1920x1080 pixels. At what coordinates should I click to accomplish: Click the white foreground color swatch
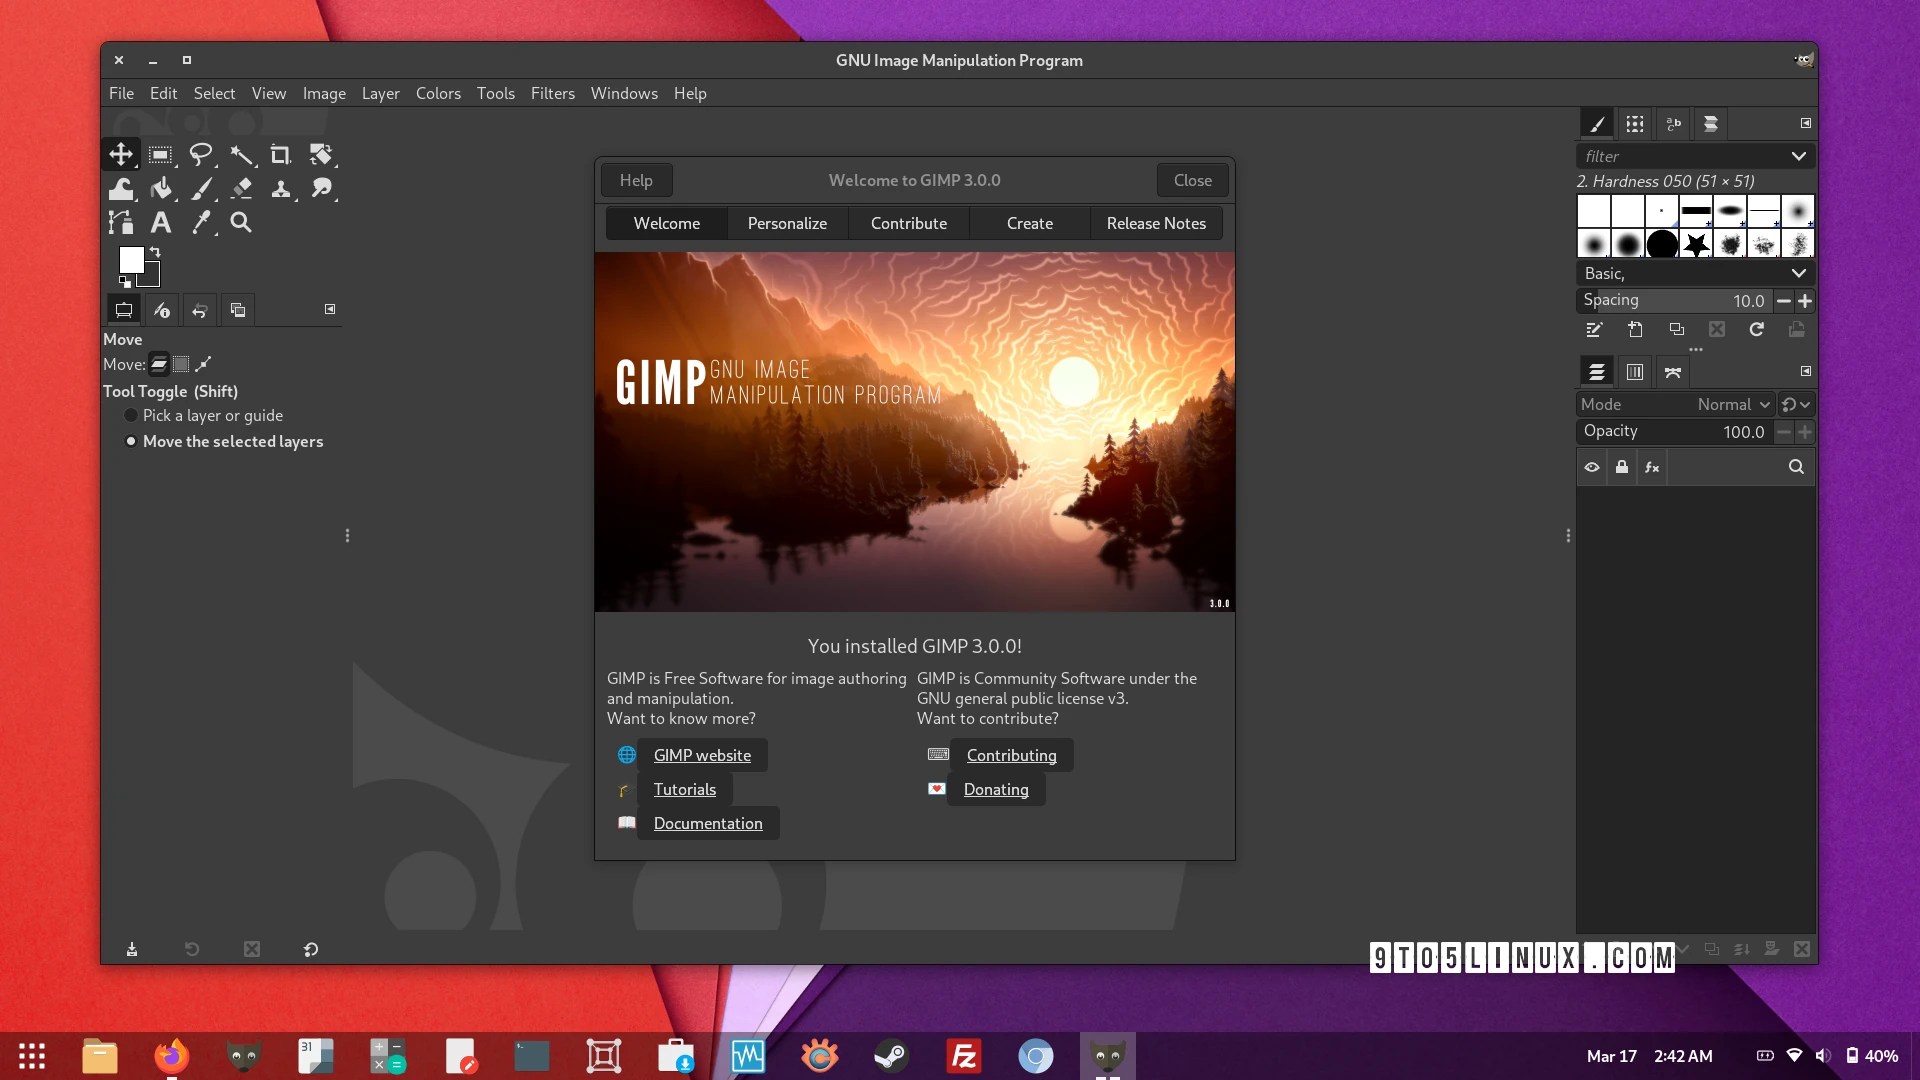click(131, 260)
